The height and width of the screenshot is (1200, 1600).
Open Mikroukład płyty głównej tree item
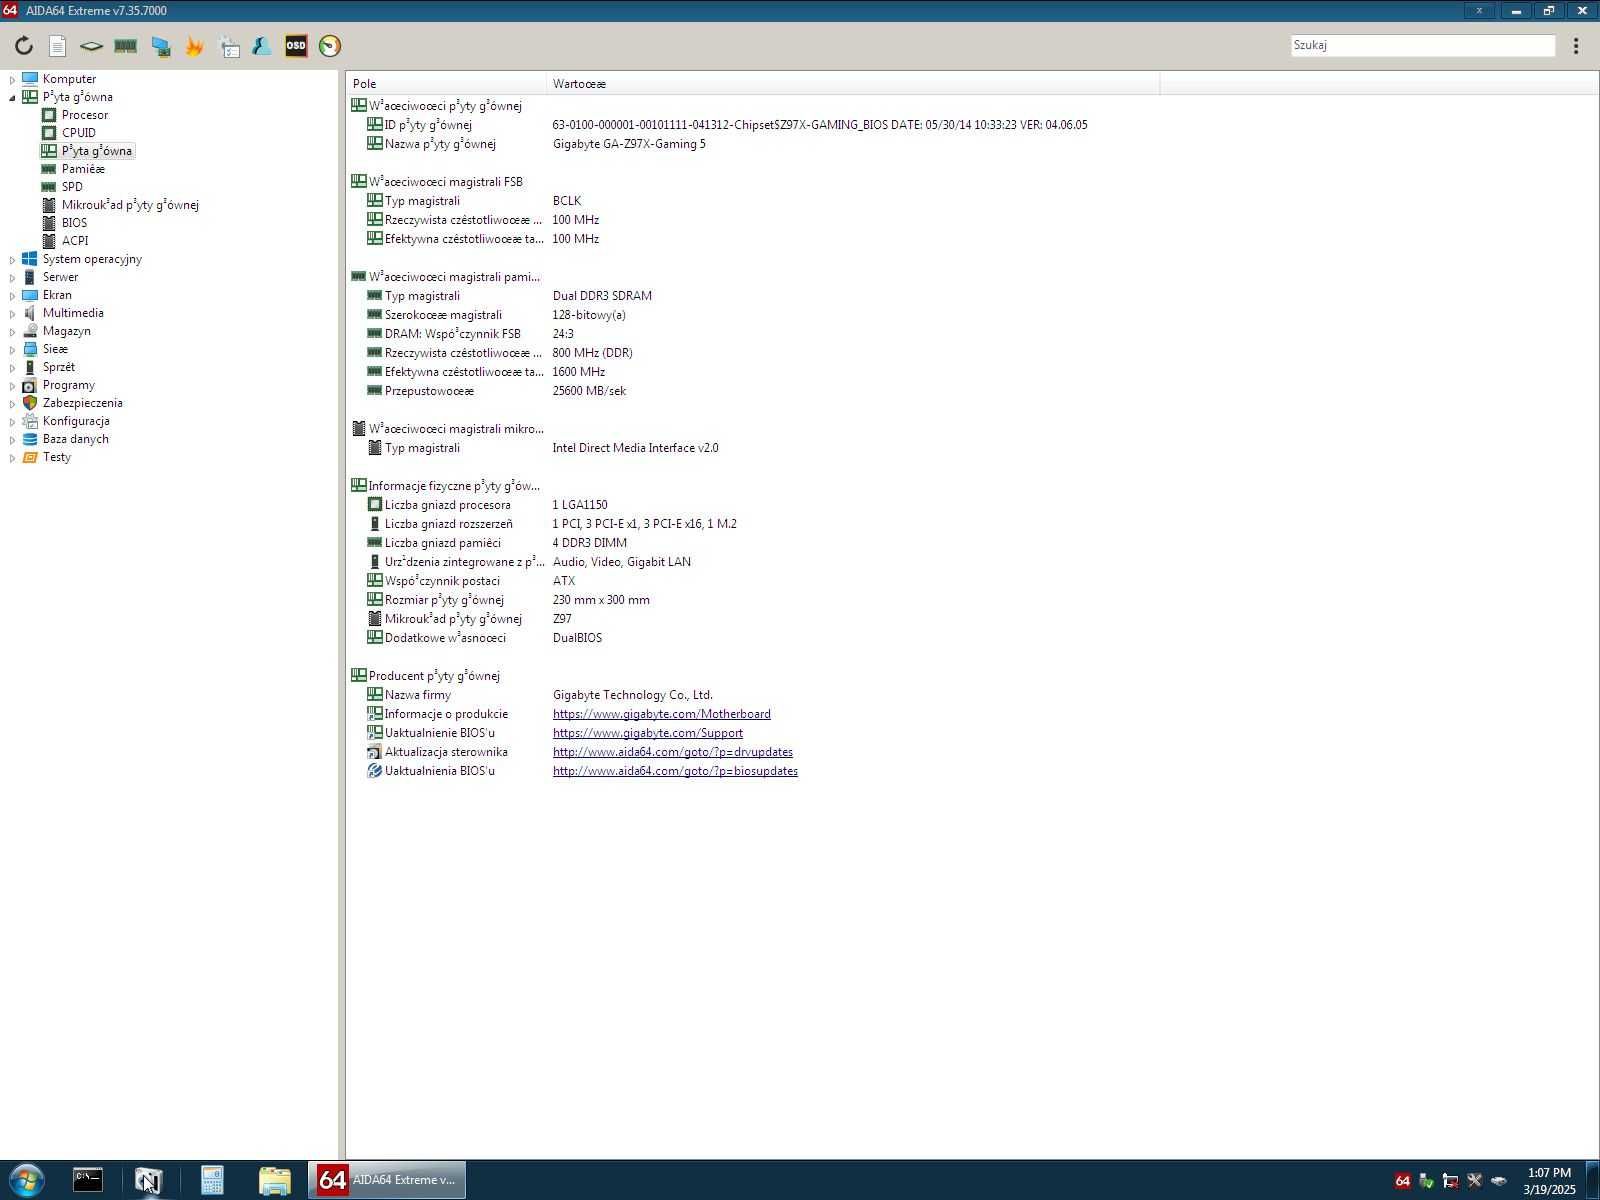(130, 205)
